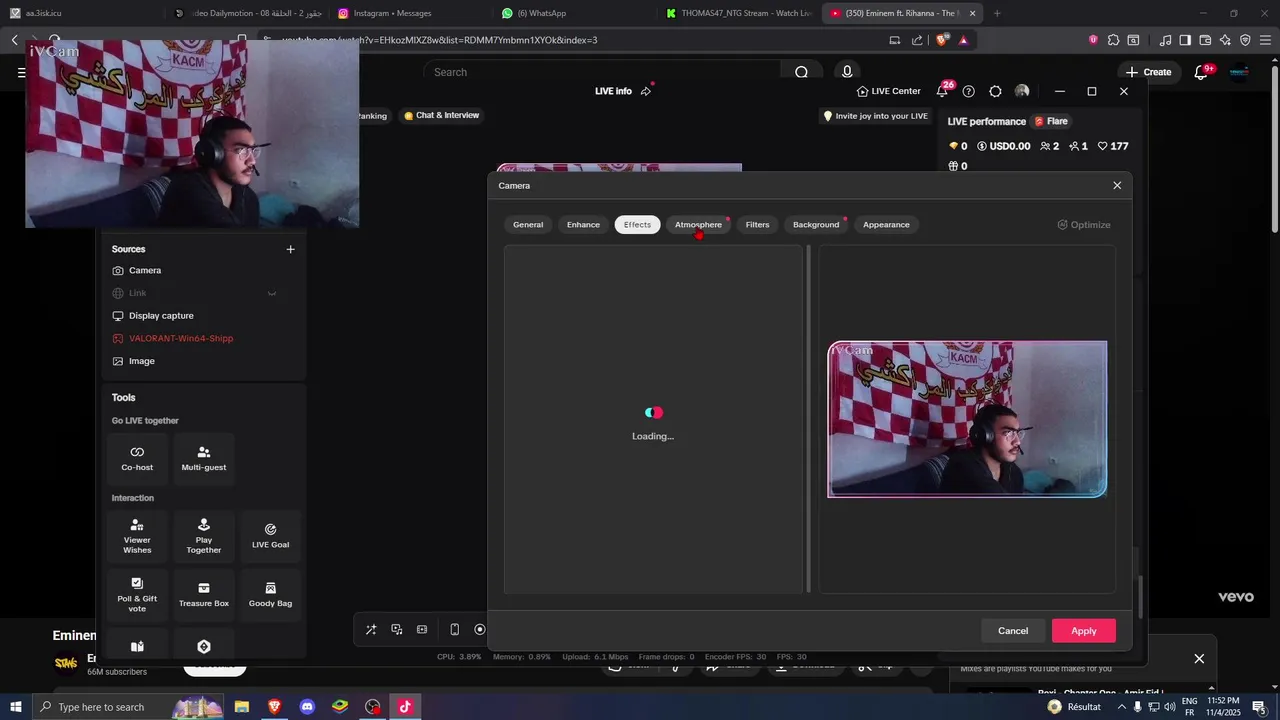Viewport: 1280px width, 720px height.
Task: Switch to the Enhance tab
Action: [x=583, y=225]
